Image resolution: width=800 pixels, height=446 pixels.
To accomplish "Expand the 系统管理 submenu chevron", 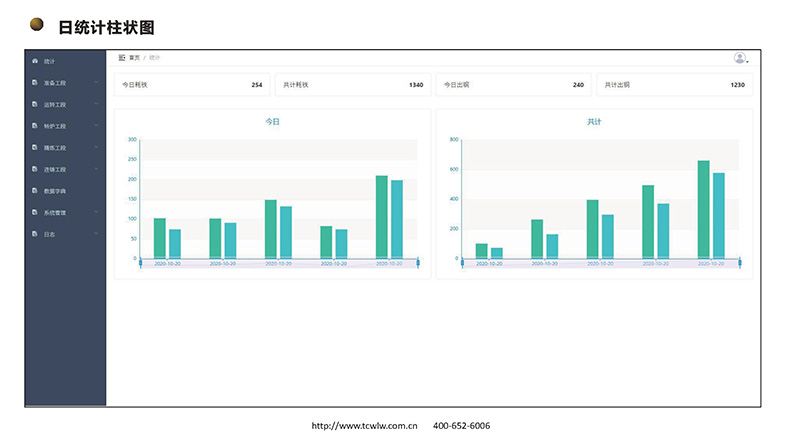I will (96, 212).
